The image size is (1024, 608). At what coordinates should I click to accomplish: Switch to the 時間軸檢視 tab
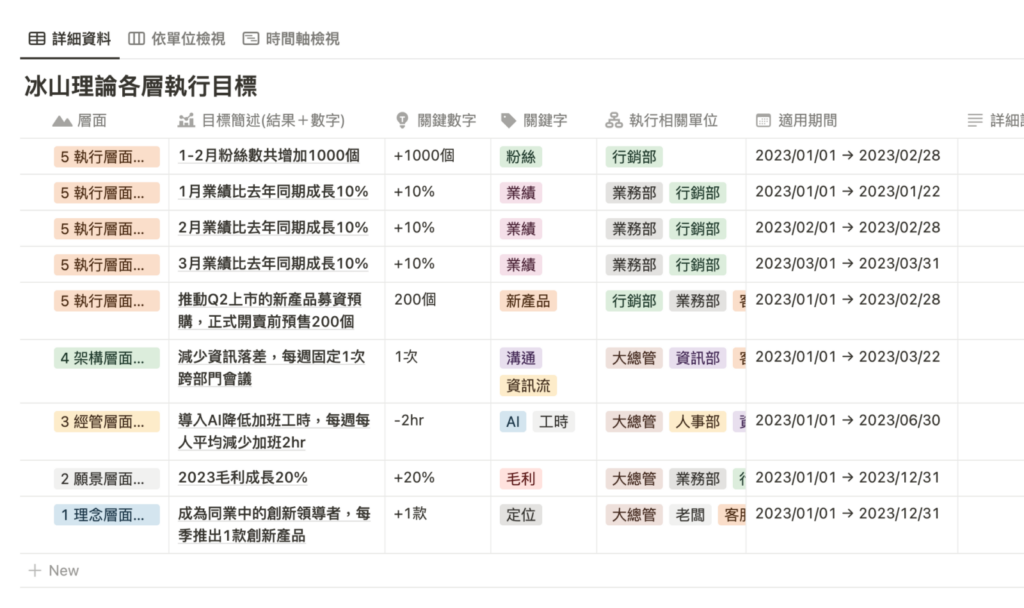[x=291, y=39]
